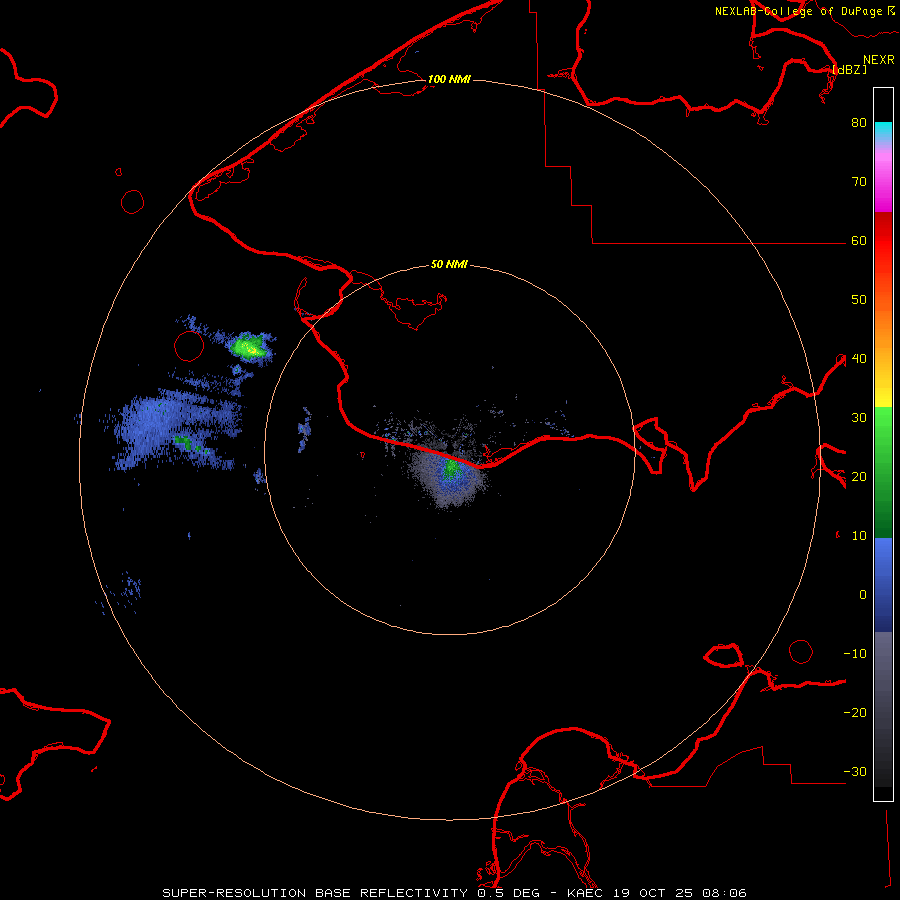Select the NEXLAB-College of DuPage header text
Viewport: 900px width, 900px height.
click(x=798, y=11)
